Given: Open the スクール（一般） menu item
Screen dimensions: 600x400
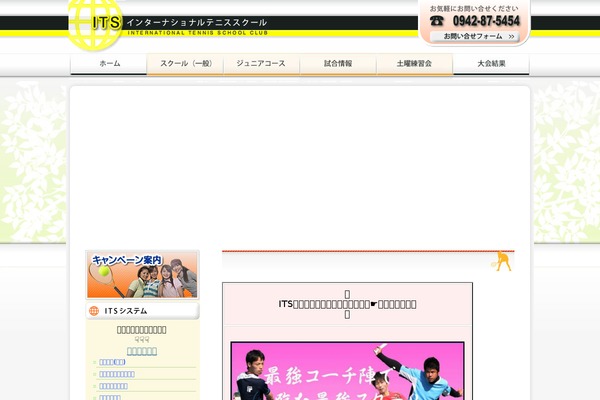Looking at the screenshot, I should coord(185,64).
